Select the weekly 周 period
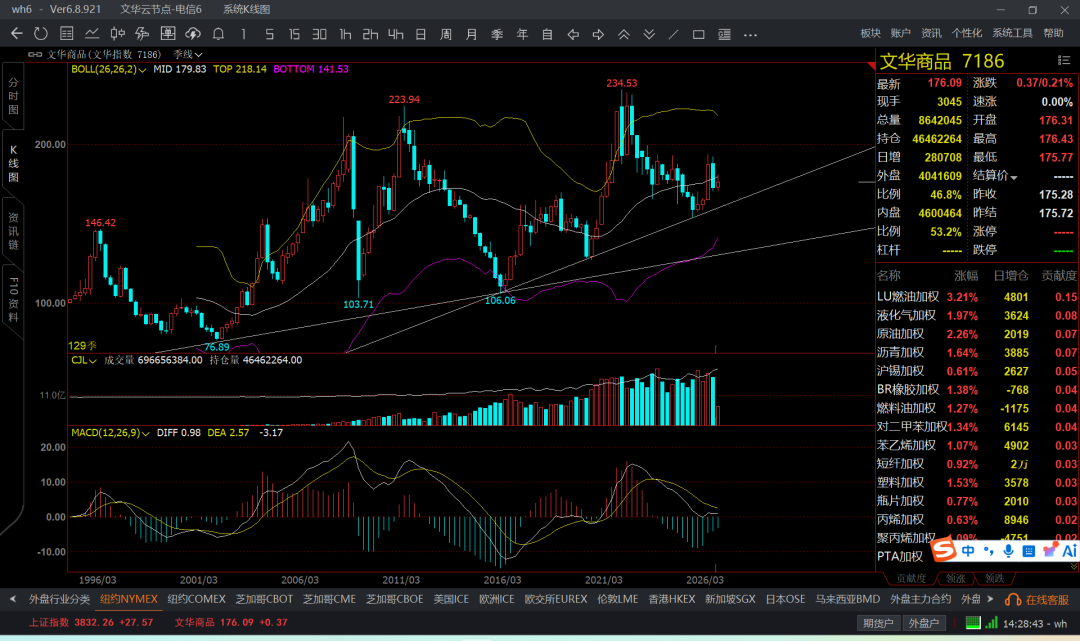This screenshot has width=1080, height=641. [446, 34]
